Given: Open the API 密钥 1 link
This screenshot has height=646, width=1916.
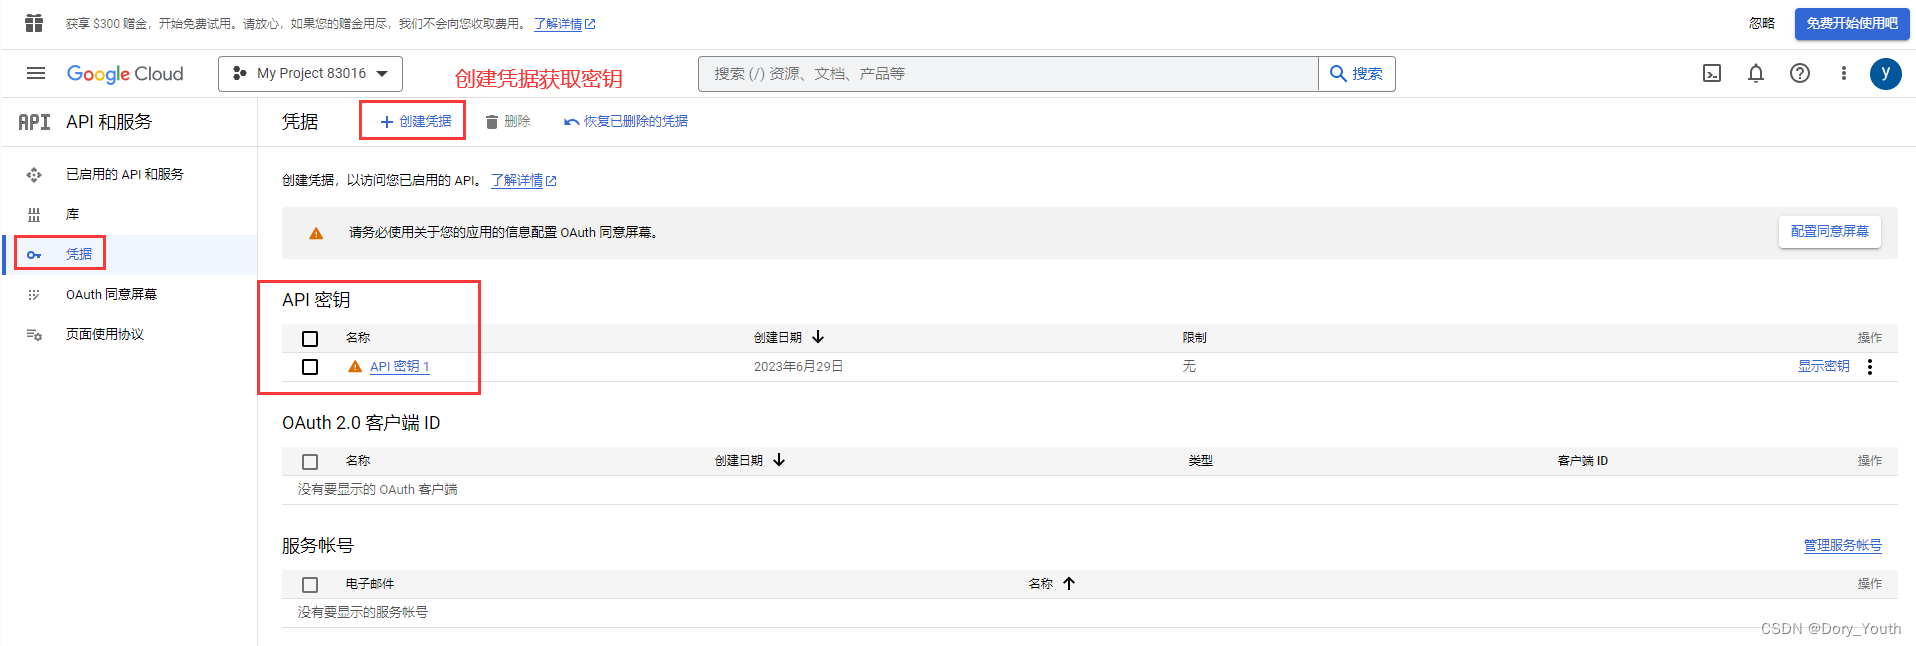Looking at the screenshot, I should (400, 367).
